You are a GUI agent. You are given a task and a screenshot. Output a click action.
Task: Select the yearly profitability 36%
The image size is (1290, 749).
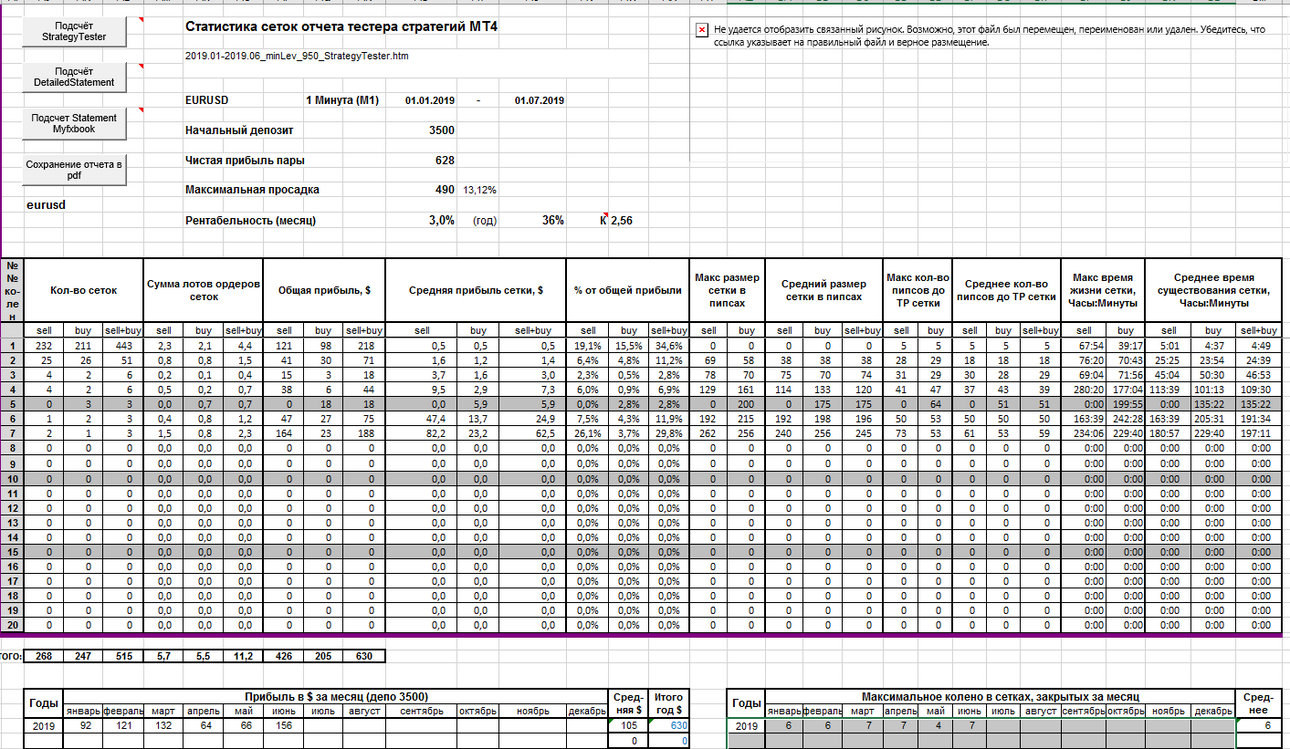point(553,220)
